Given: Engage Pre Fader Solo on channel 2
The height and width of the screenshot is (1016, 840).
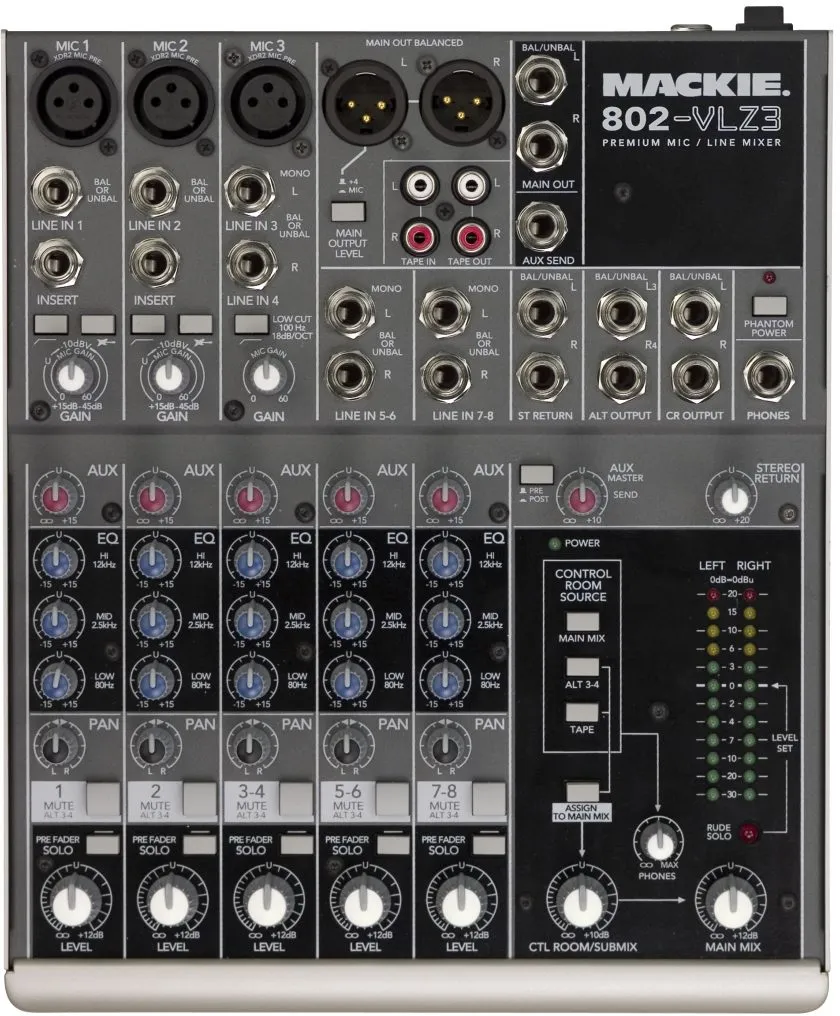Looking at the screenshot, I should pyautogui.click(x=200, y=844).
